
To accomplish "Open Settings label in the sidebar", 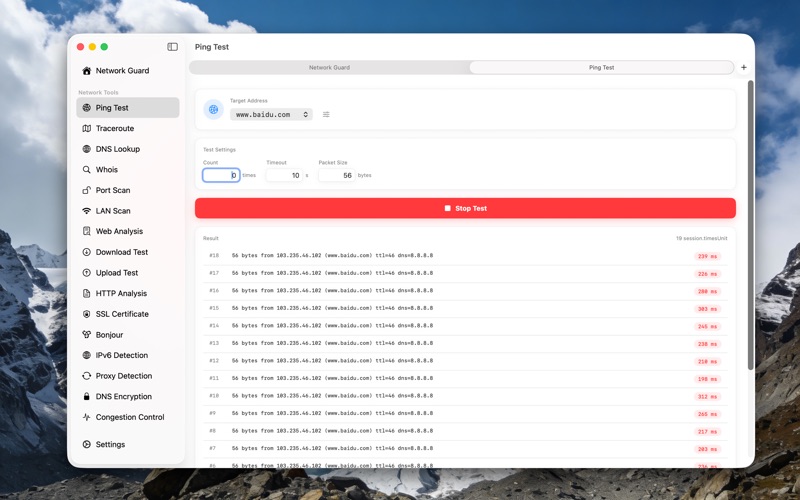I will 110,444.
